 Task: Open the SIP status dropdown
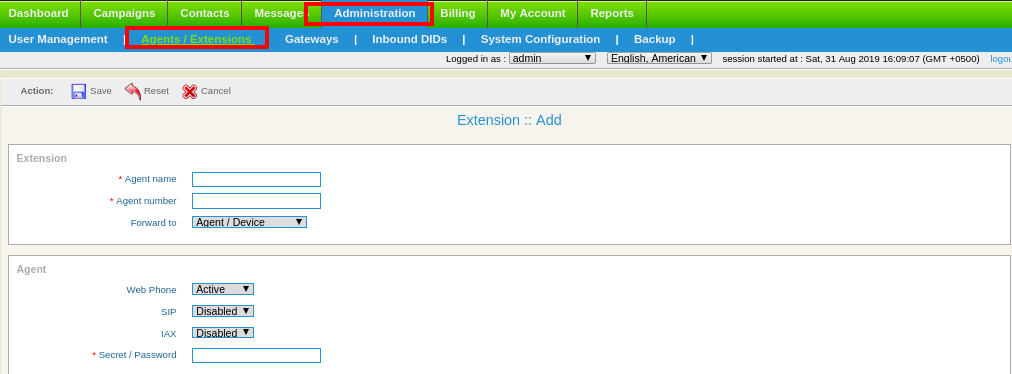point(223,311)
